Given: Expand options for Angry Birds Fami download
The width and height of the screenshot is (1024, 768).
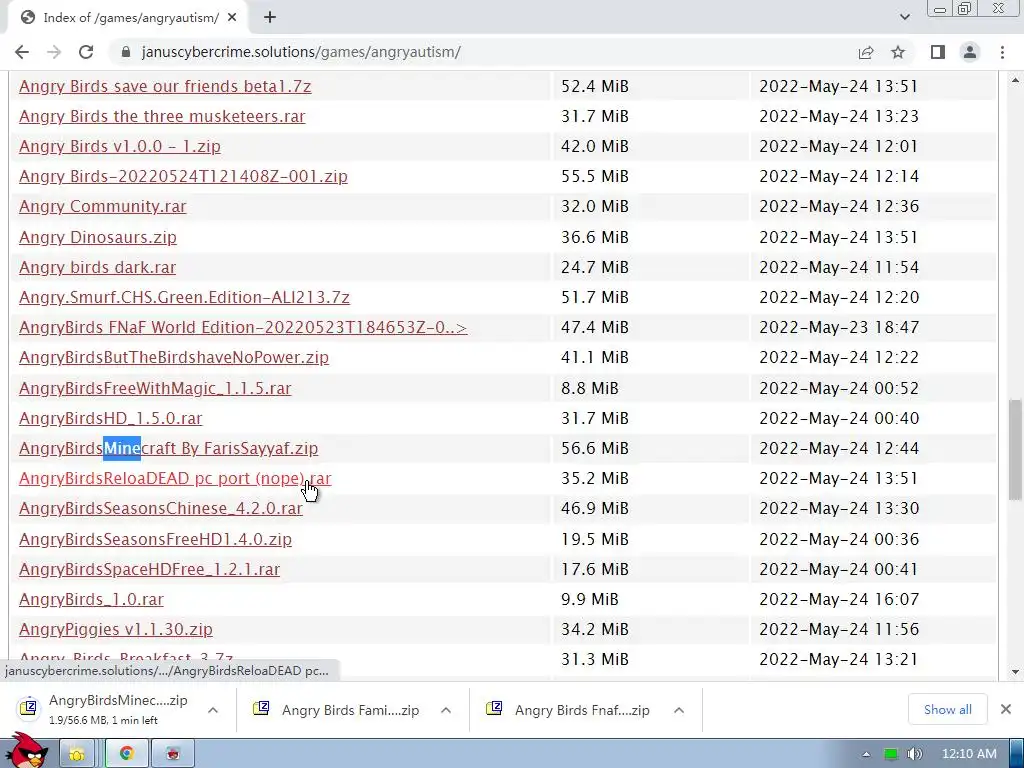Looking at the screenshot, I should click(x=446, y=710).
